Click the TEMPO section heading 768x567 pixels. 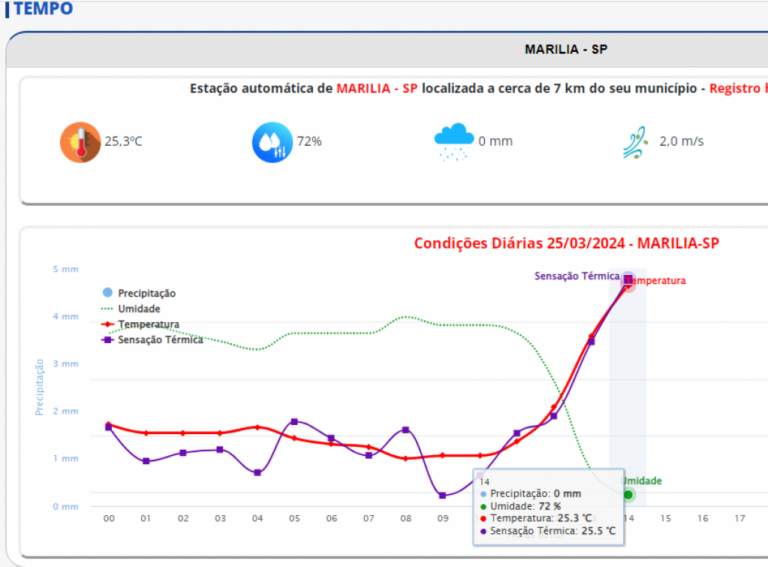(x=43, y=8)
